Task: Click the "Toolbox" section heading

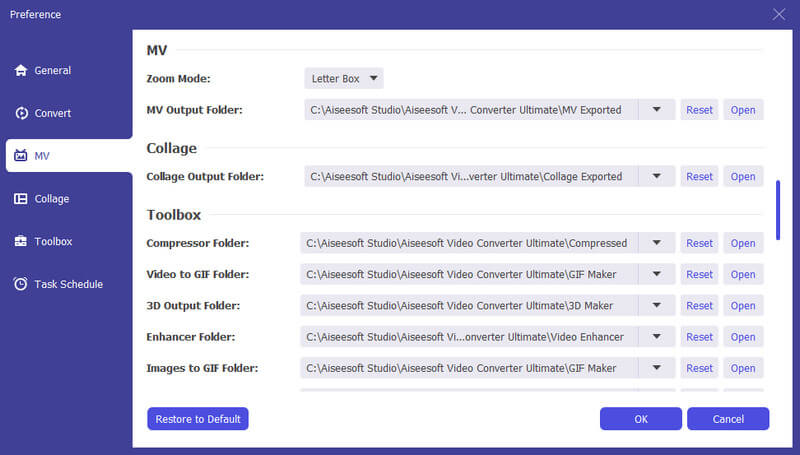Action: tap(173, 215)
